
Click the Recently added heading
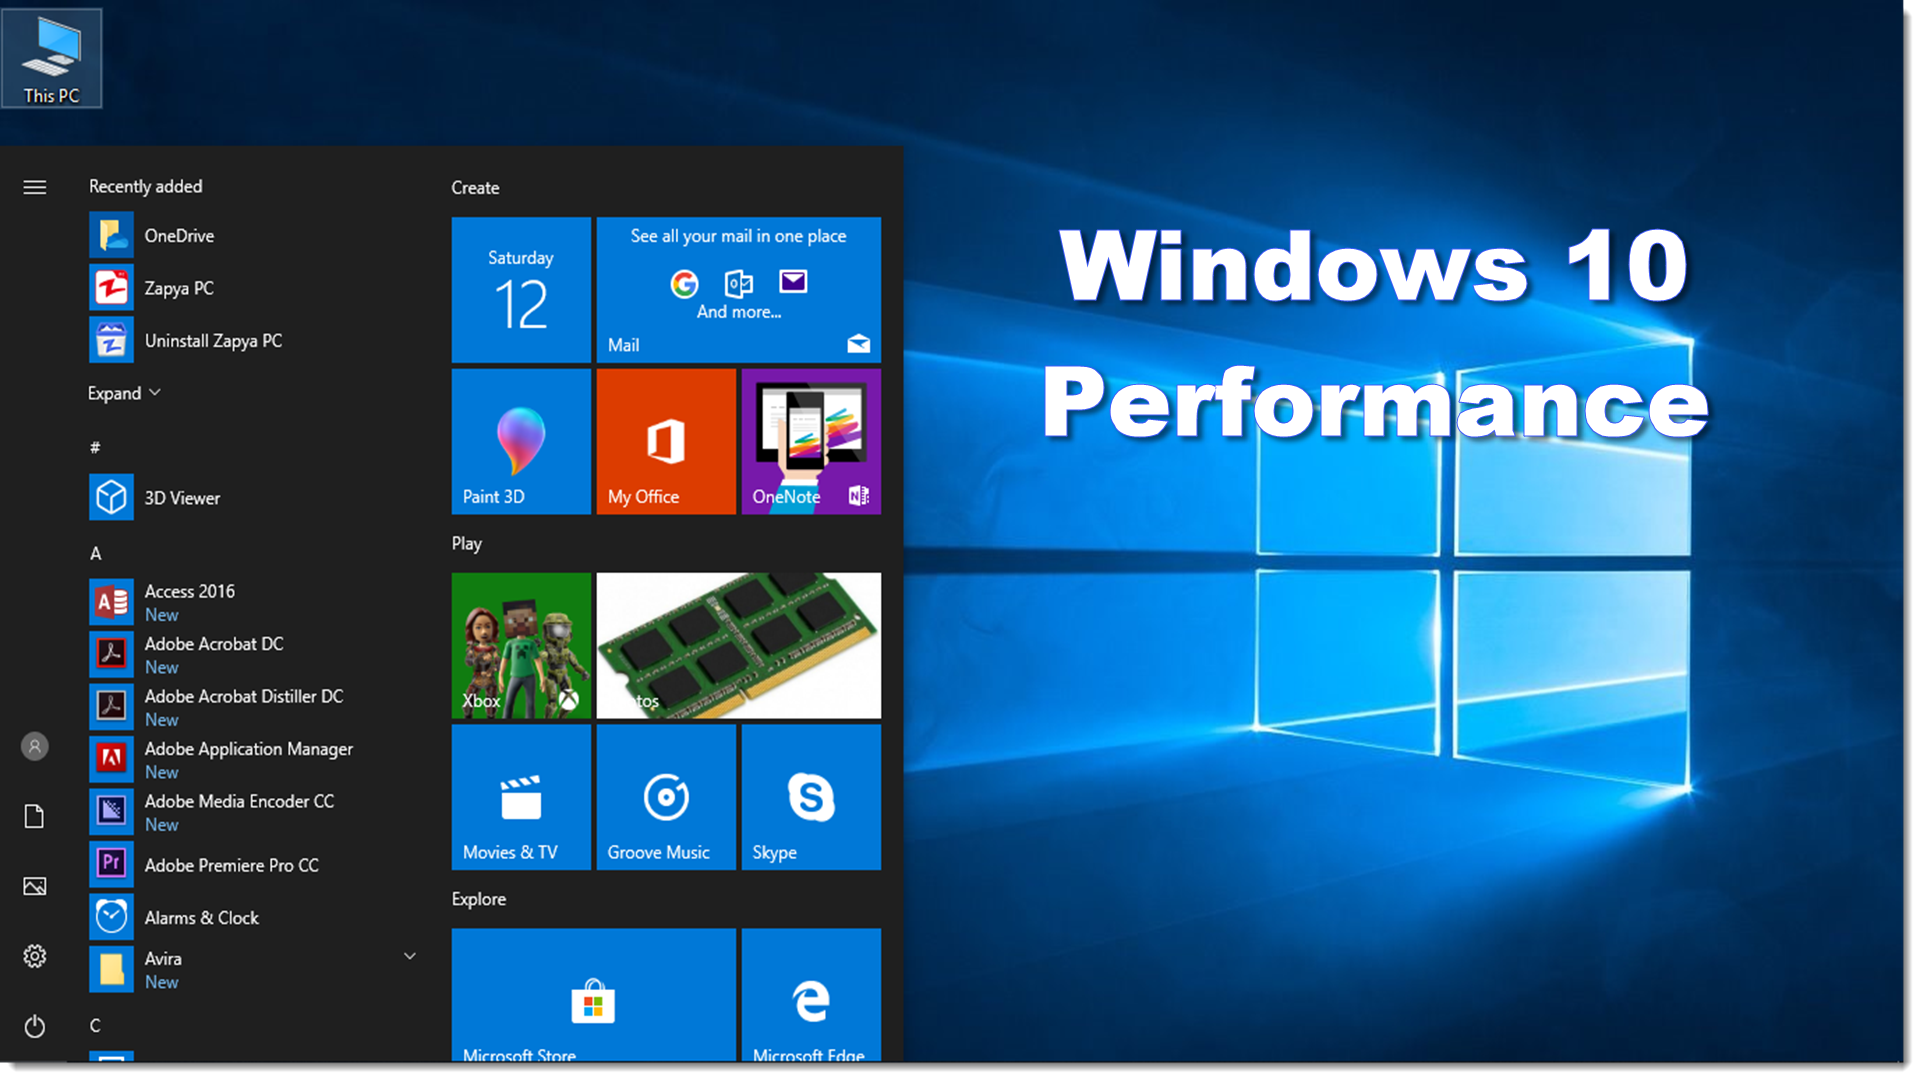tap(146, 187)
